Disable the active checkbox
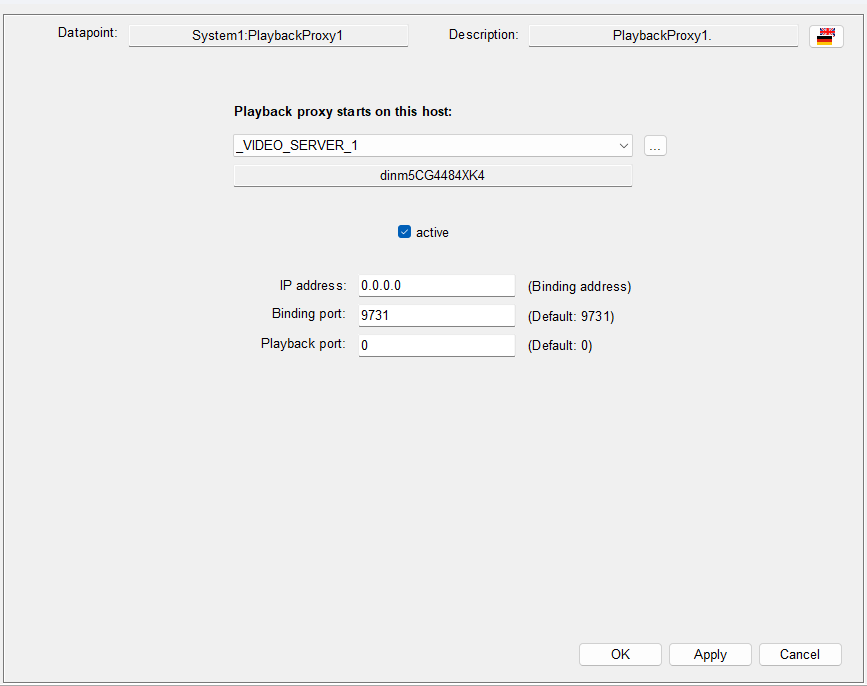The image size is (867, 686). coord(405,232)
